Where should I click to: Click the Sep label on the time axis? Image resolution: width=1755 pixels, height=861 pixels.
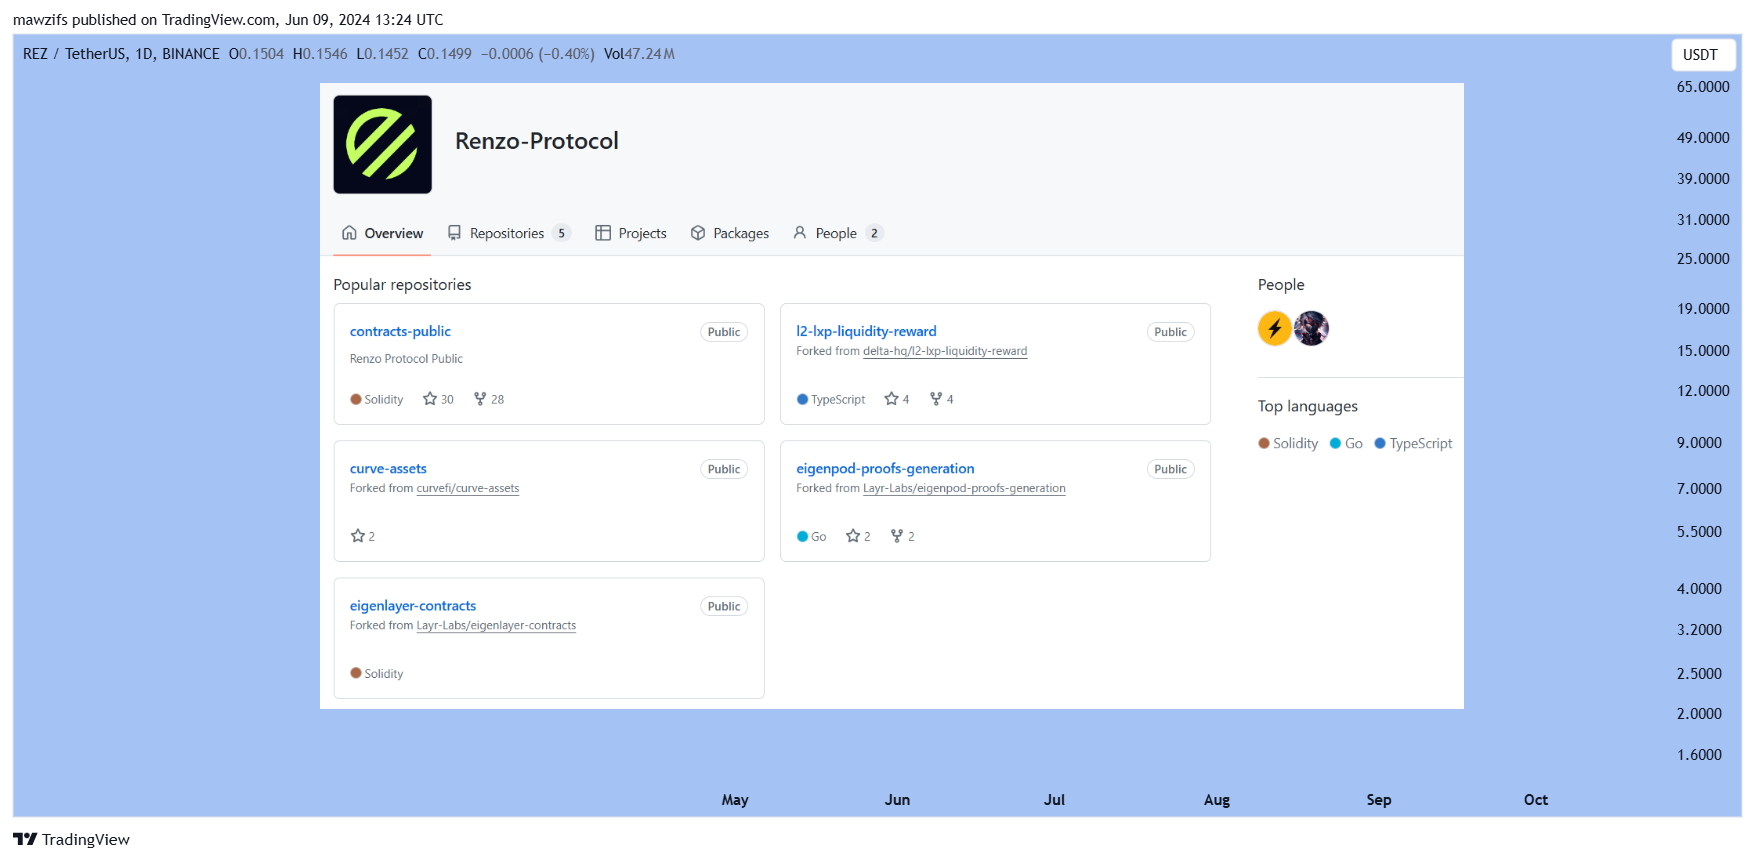pyautogui.click(x=1379, y=800)
